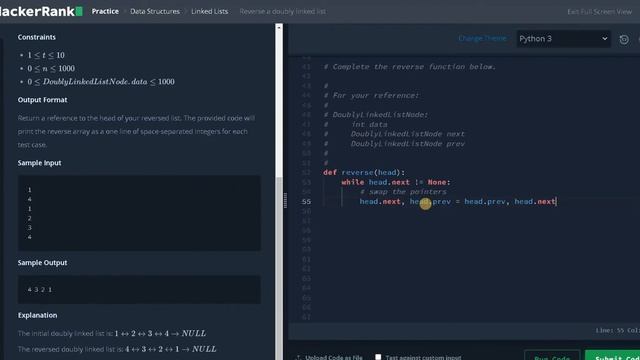Open Linked Lists breadcrumb
Viewport: 640px width, 360px height.
click(x=209, y=11)
